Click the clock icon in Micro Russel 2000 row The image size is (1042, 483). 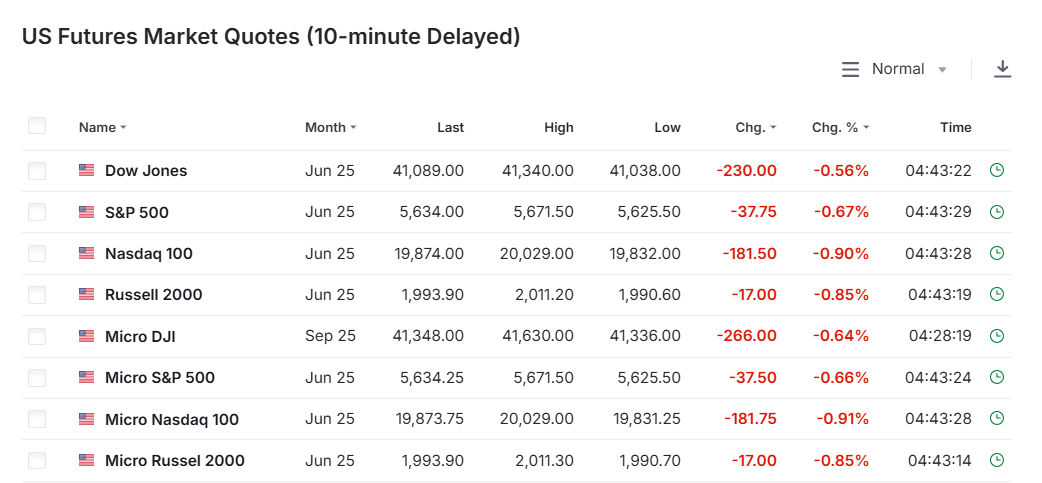coord(996,461)
